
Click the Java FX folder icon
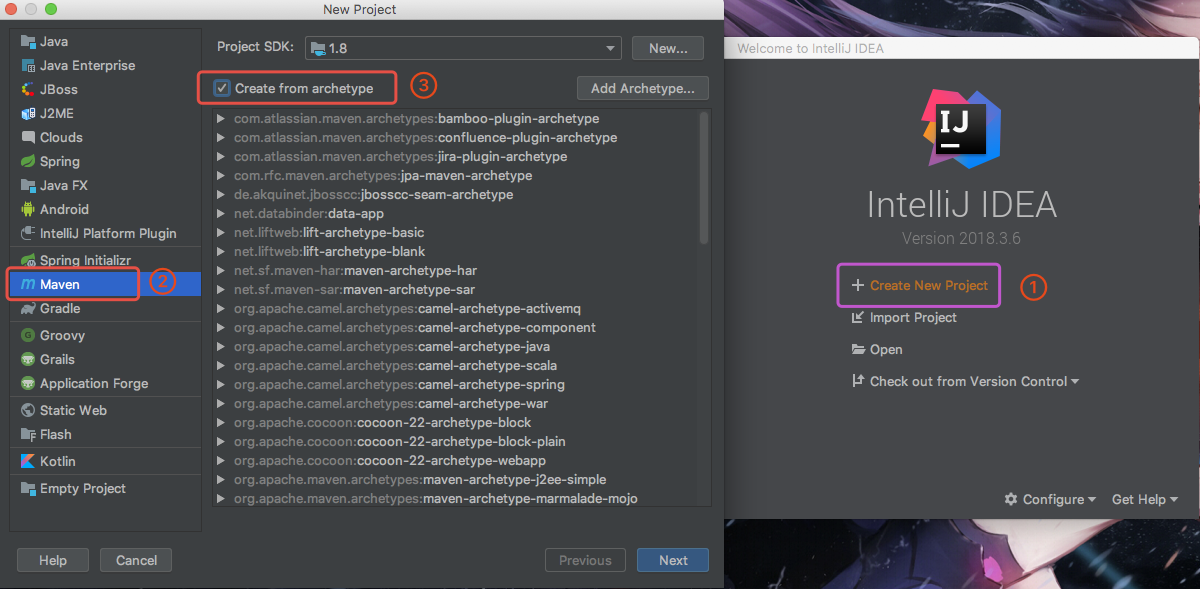tap(28, 186)
